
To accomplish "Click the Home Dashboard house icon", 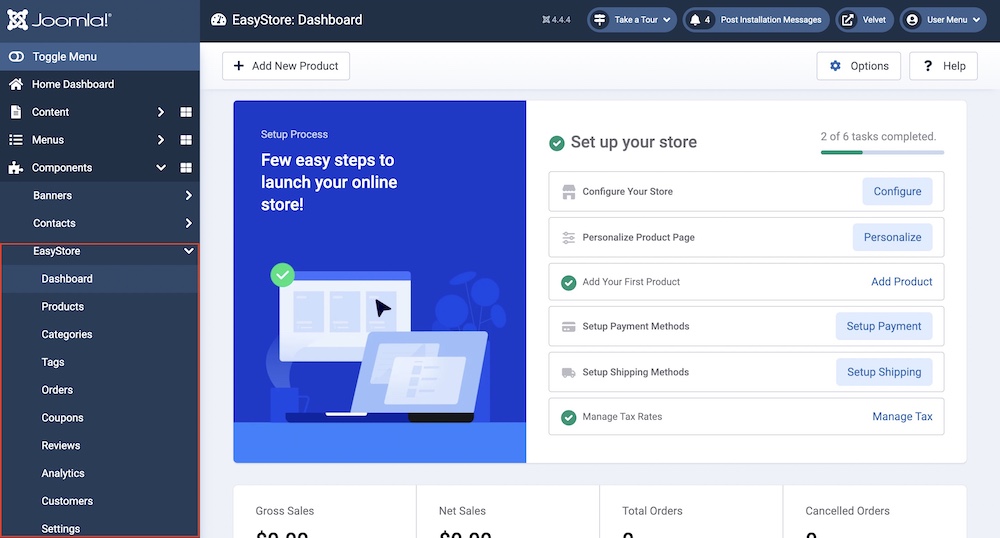I will 16,84.
